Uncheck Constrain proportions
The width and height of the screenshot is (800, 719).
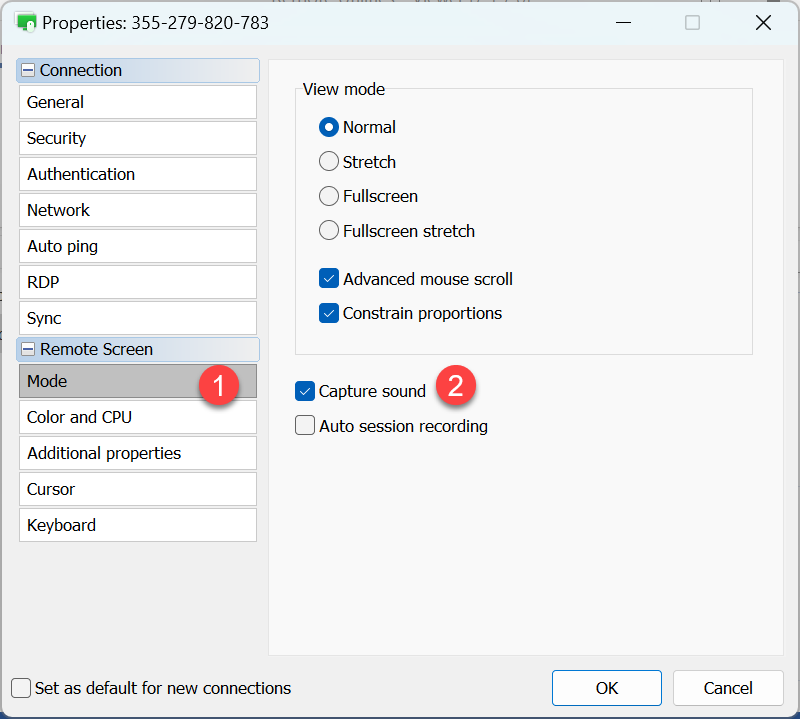(x=329, y=314)
